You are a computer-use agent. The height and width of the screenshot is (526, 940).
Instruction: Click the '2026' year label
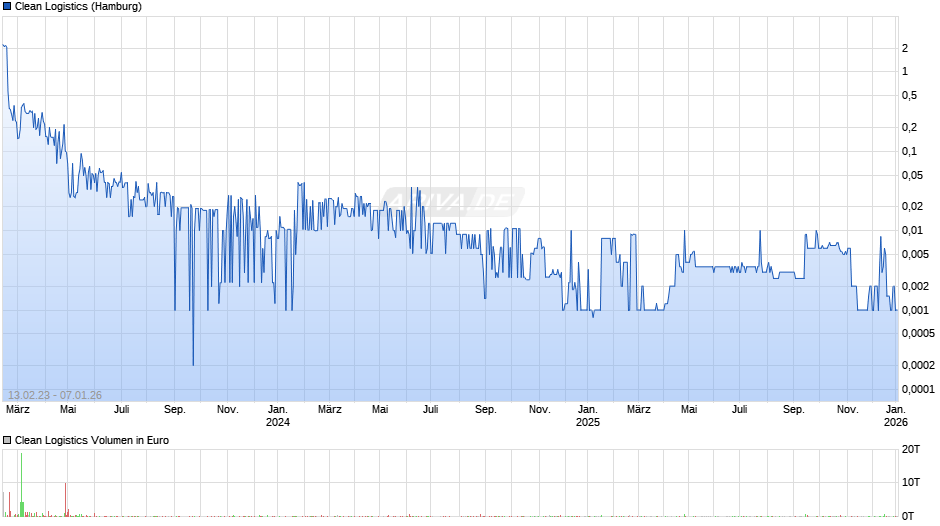[x=896, y=422]
